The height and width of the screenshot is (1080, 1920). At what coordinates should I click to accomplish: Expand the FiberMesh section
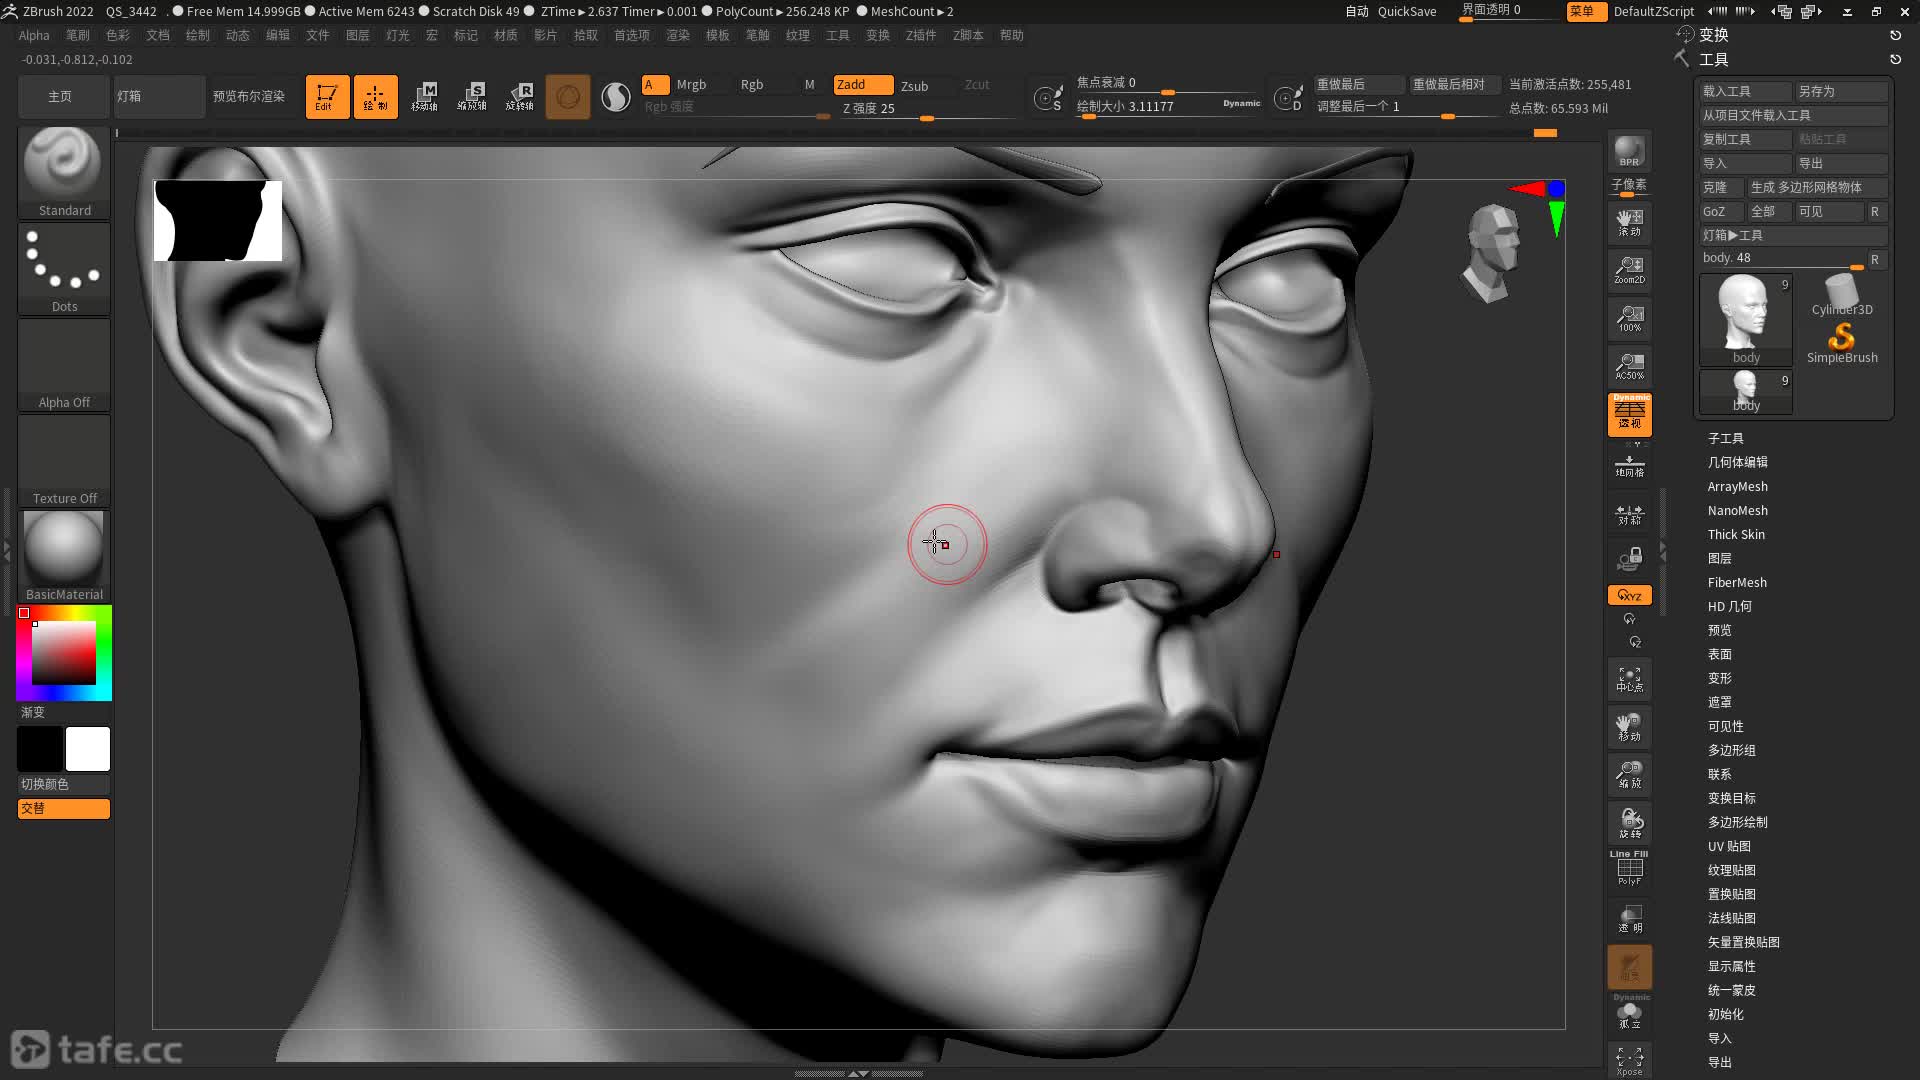(x=1737, y=582)
